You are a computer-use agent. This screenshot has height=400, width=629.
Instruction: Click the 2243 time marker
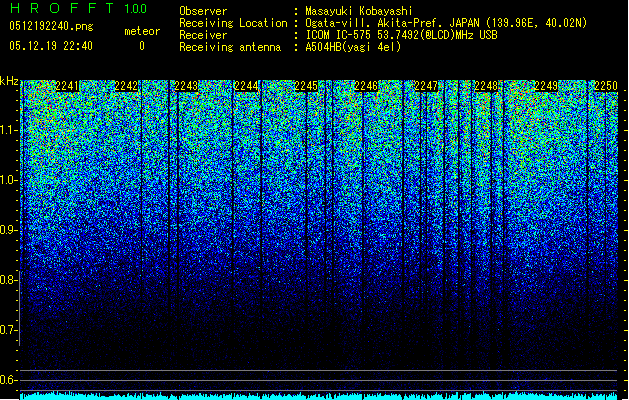click(186, 86)
